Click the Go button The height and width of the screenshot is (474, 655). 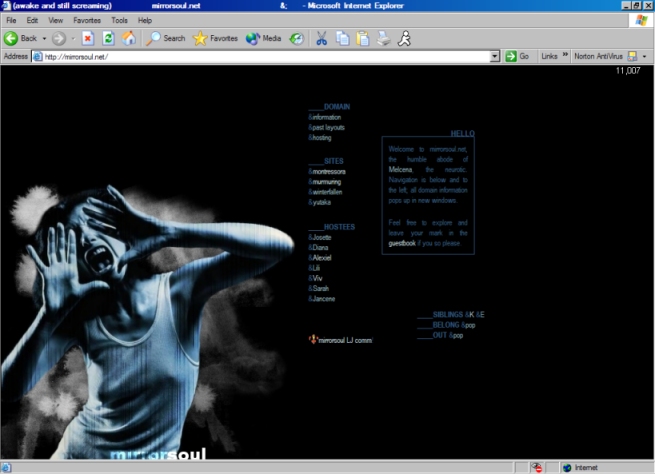tap(517, 56)
